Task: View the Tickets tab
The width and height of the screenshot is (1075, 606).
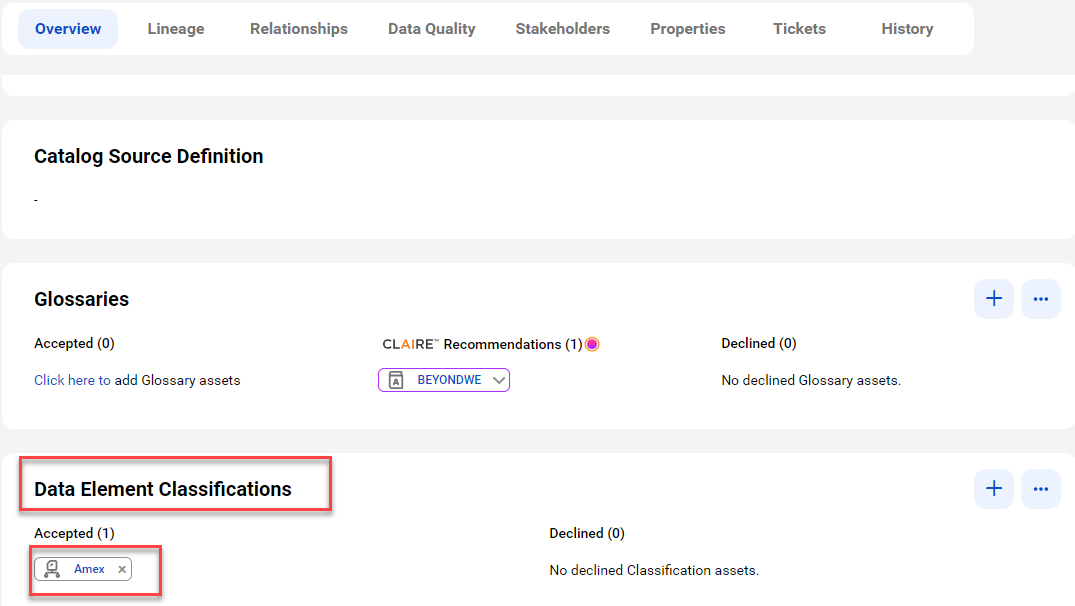Action: click(x=799, y=29)
